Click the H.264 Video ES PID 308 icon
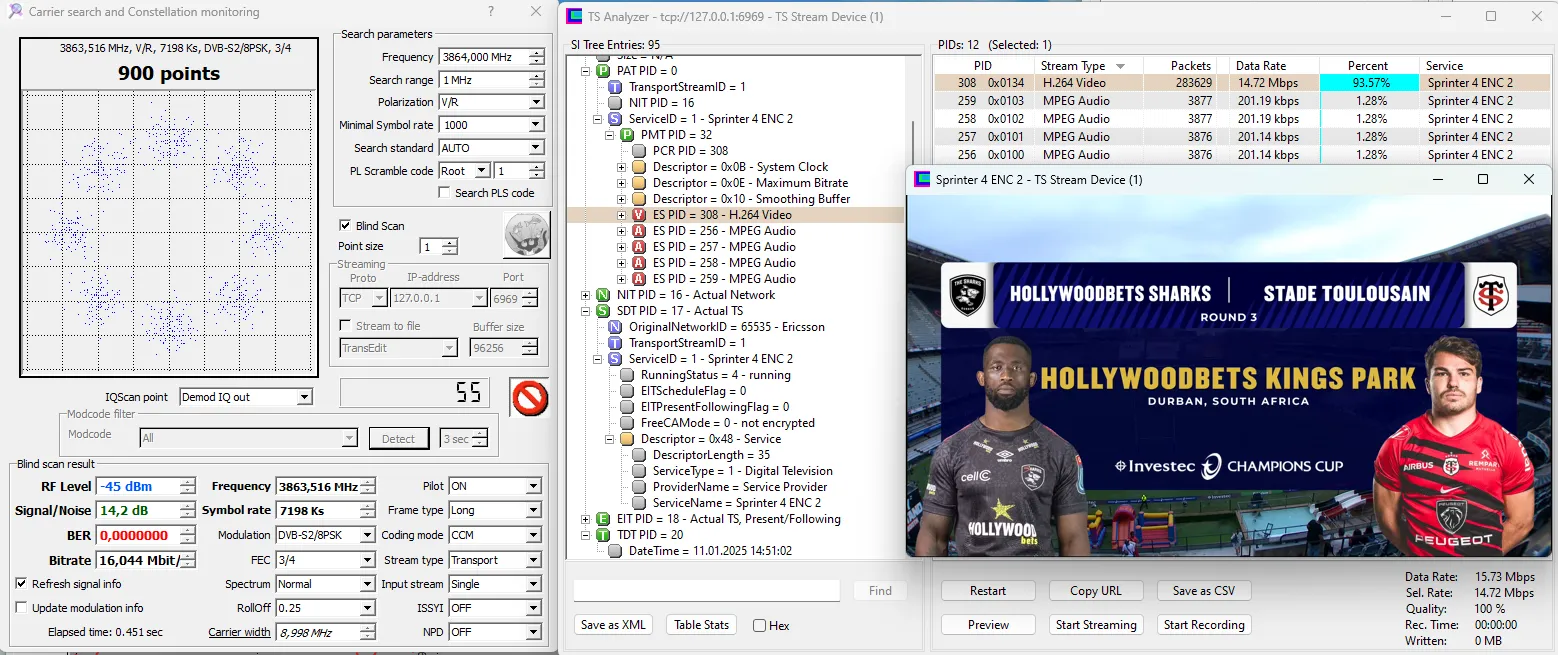Image resolution: width=1558 pixels, height=655 pixels. click(638, 215)
